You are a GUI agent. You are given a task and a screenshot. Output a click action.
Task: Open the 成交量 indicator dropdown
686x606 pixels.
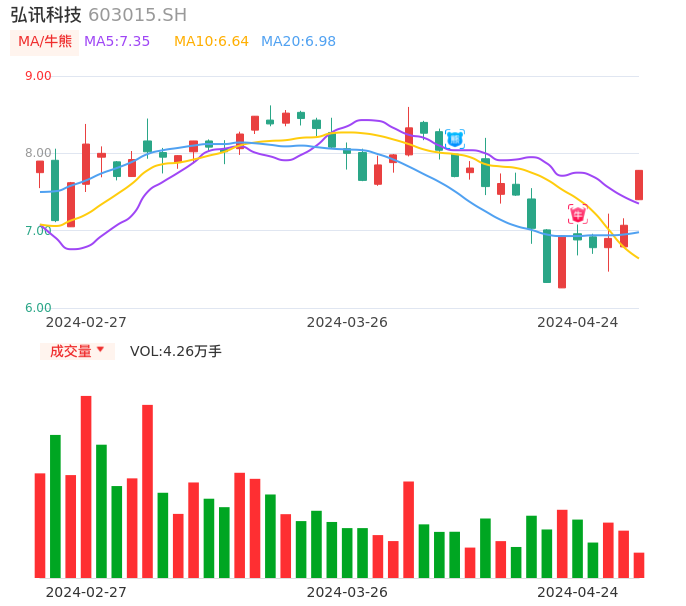(77, 351)
